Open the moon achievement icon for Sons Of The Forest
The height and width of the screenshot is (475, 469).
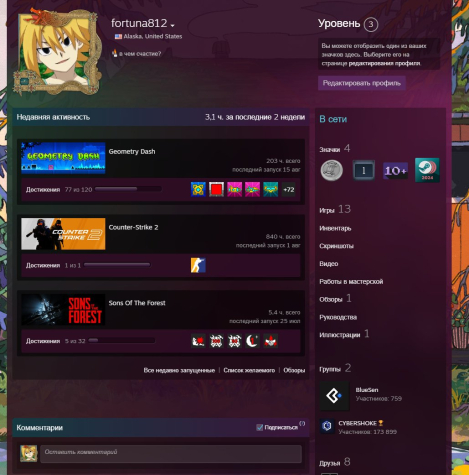click(252, 341)
